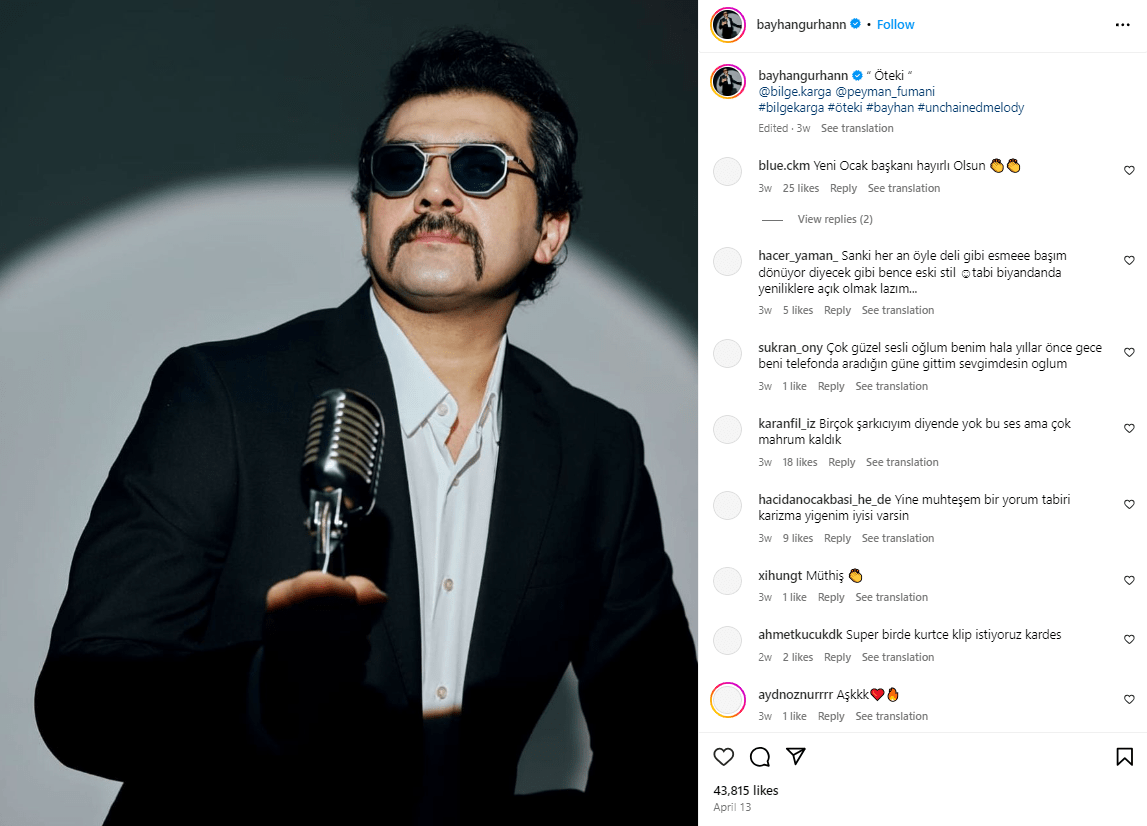See translation of the post caption
This screenshot has width=1147, height=826.
pos(857,128)
